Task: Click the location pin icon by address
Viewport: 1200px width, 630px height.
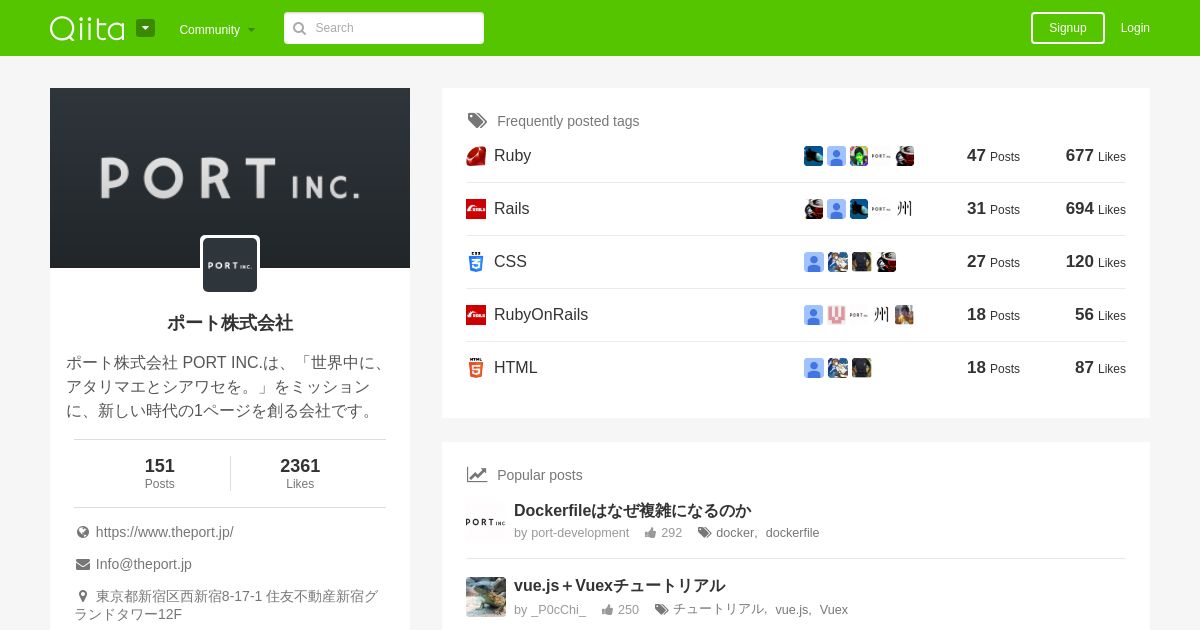Action: click(83, 596)
